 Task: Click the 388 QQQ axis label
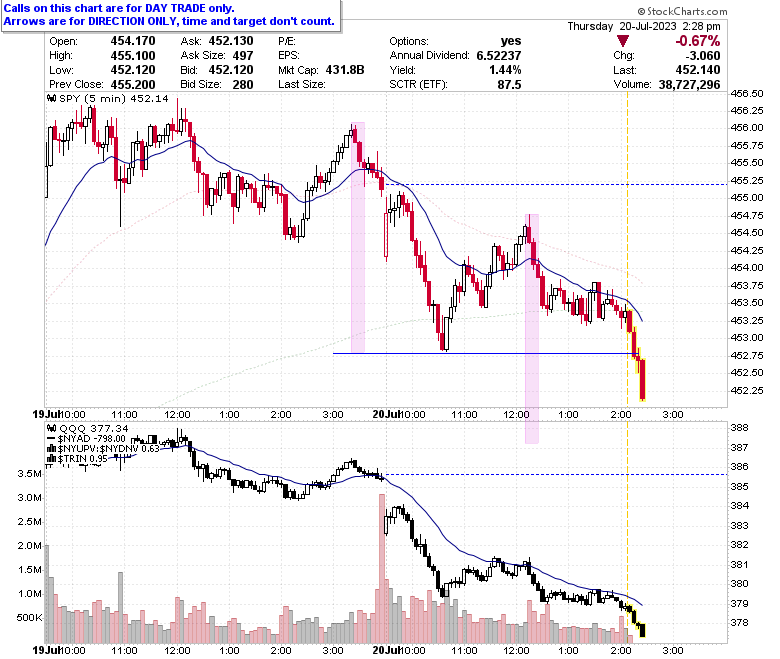(x=739, y=428)
